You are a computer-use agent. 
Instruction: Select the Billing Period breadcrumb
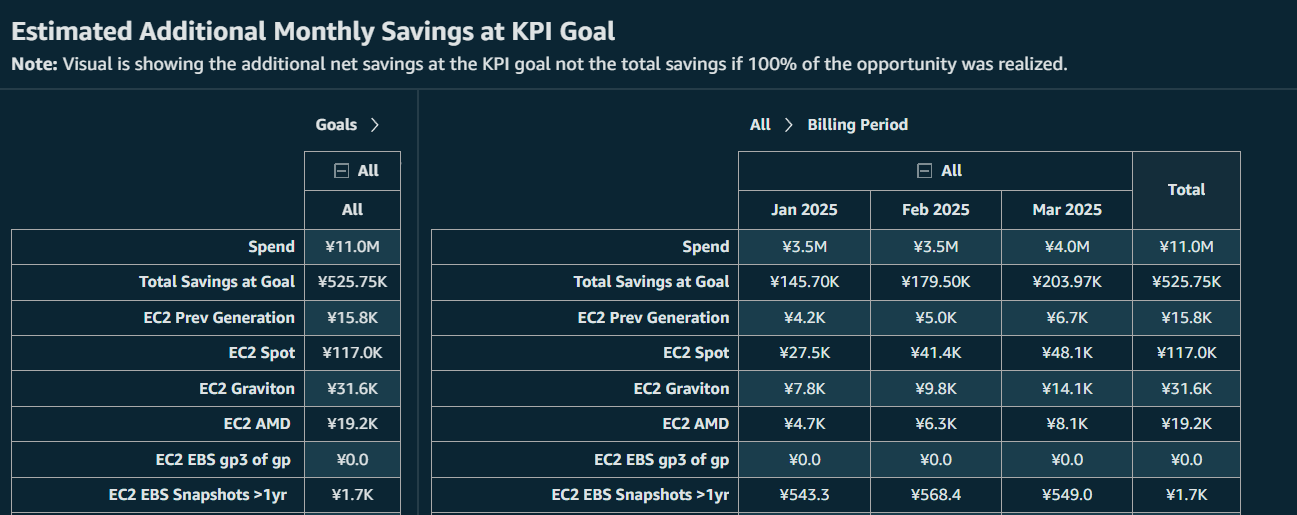(x=858, y=125)
